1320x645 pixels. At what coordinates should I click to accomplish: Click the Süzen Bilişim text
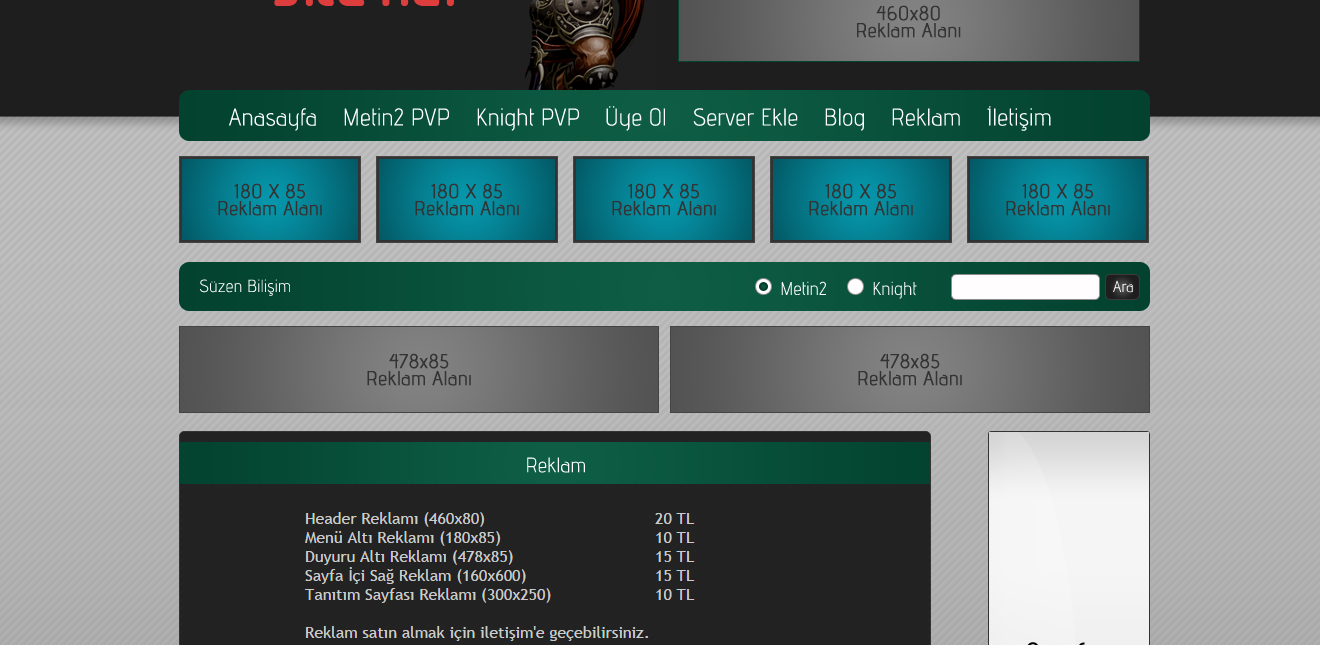(x=245, y=287)
